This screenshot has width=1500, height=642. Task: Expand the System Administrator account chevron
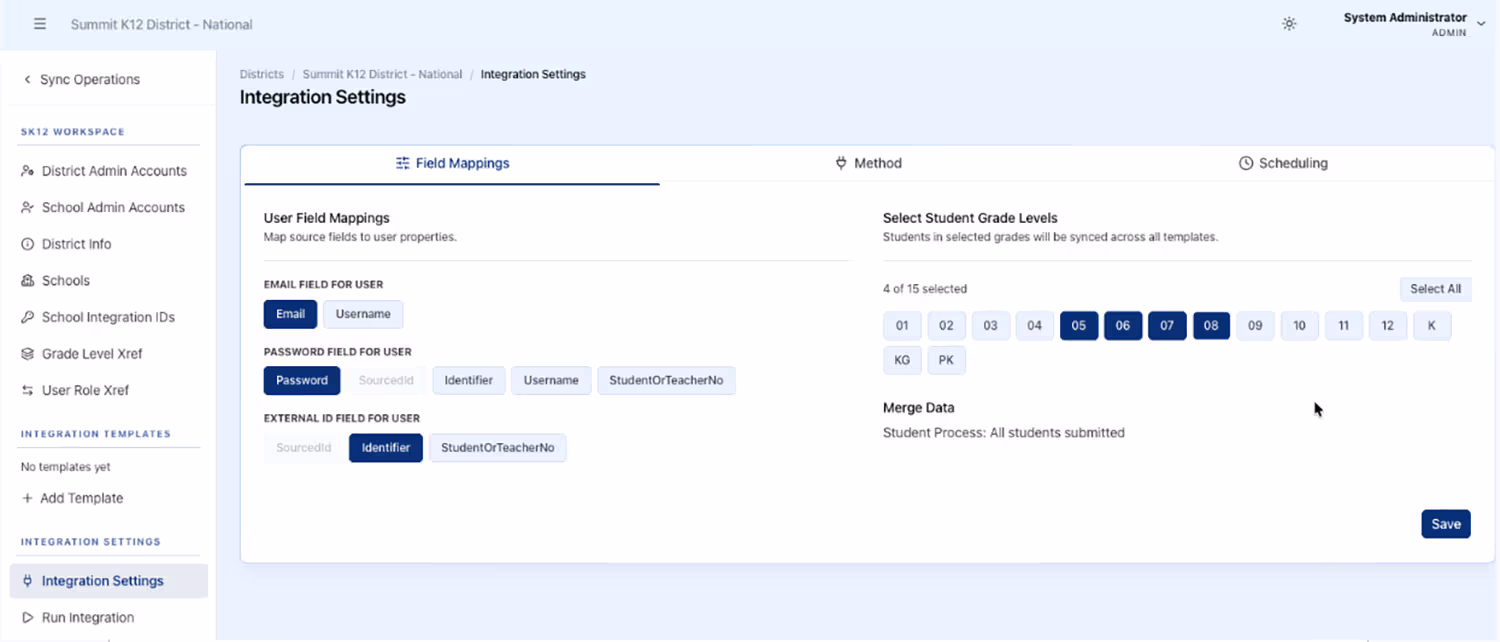[1481, 24]
